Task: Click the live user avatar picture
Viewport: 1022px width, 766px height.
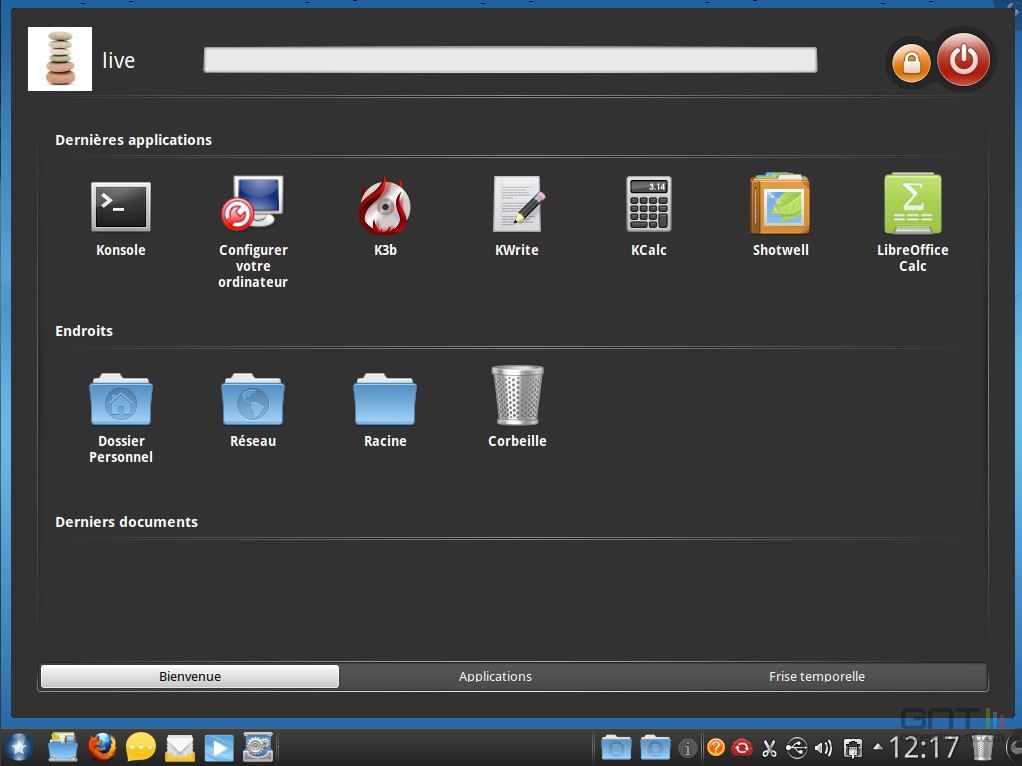Action: (x=60, y=59)
